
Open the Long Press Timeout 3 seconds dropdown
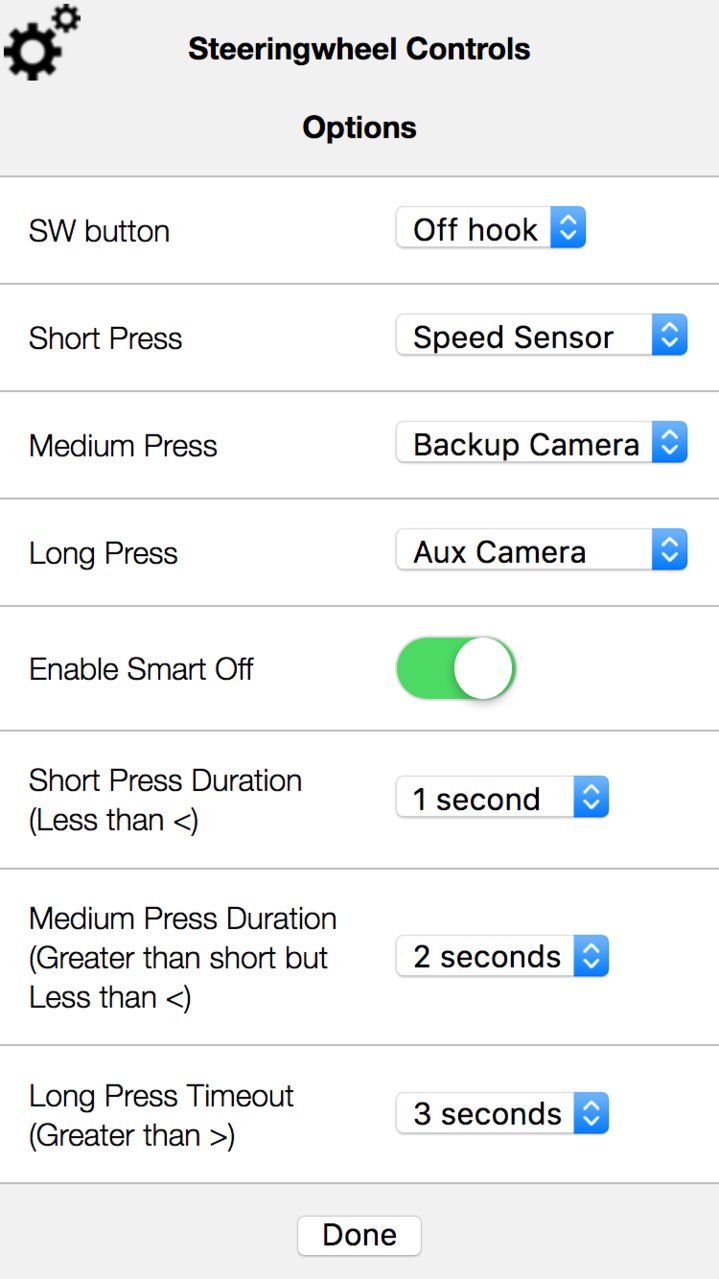pyautogui.click(x=502, y=1113)
